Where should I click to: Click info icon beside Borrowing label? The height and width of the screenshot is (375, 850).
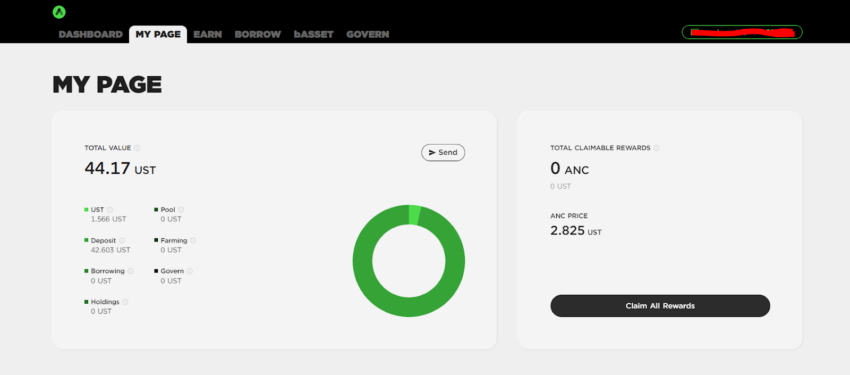pyautogui.click(x=131, y=271)
